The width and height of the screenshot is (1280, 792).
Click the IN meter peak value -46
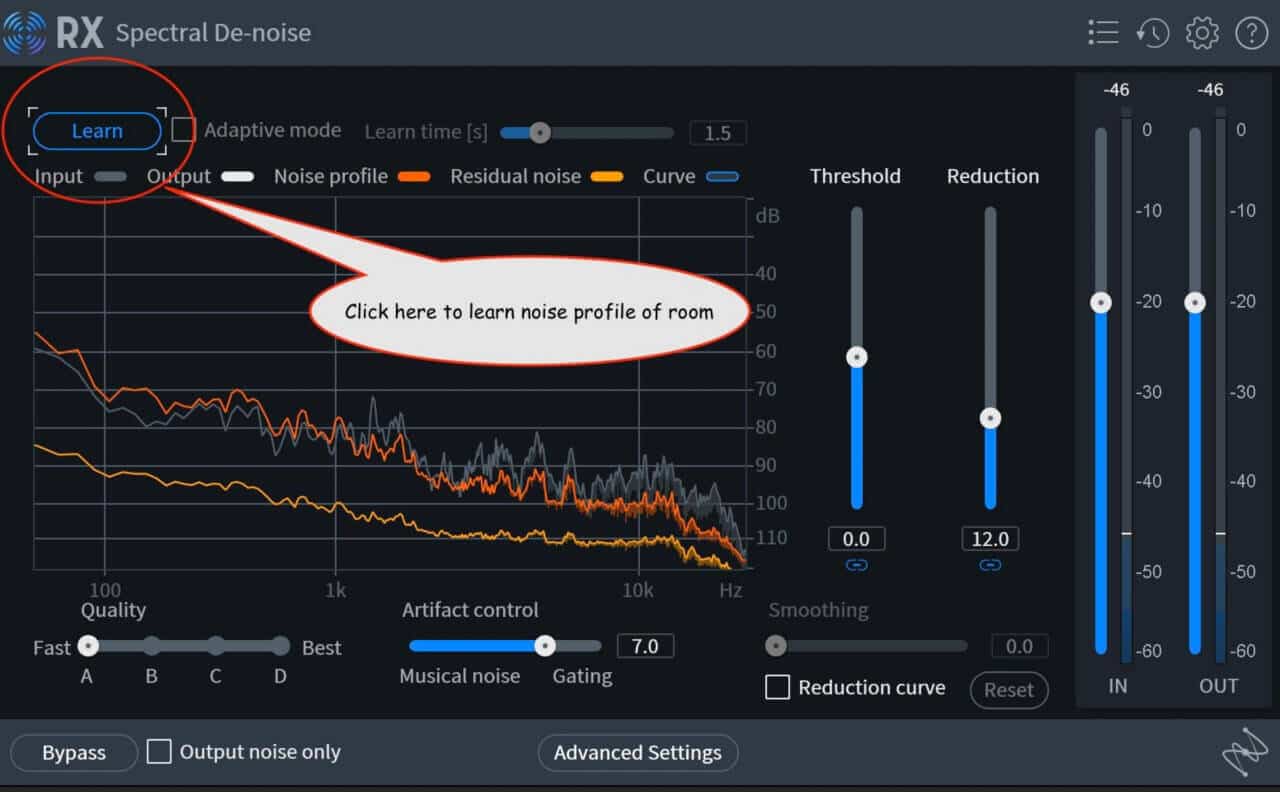(1116, 90)
